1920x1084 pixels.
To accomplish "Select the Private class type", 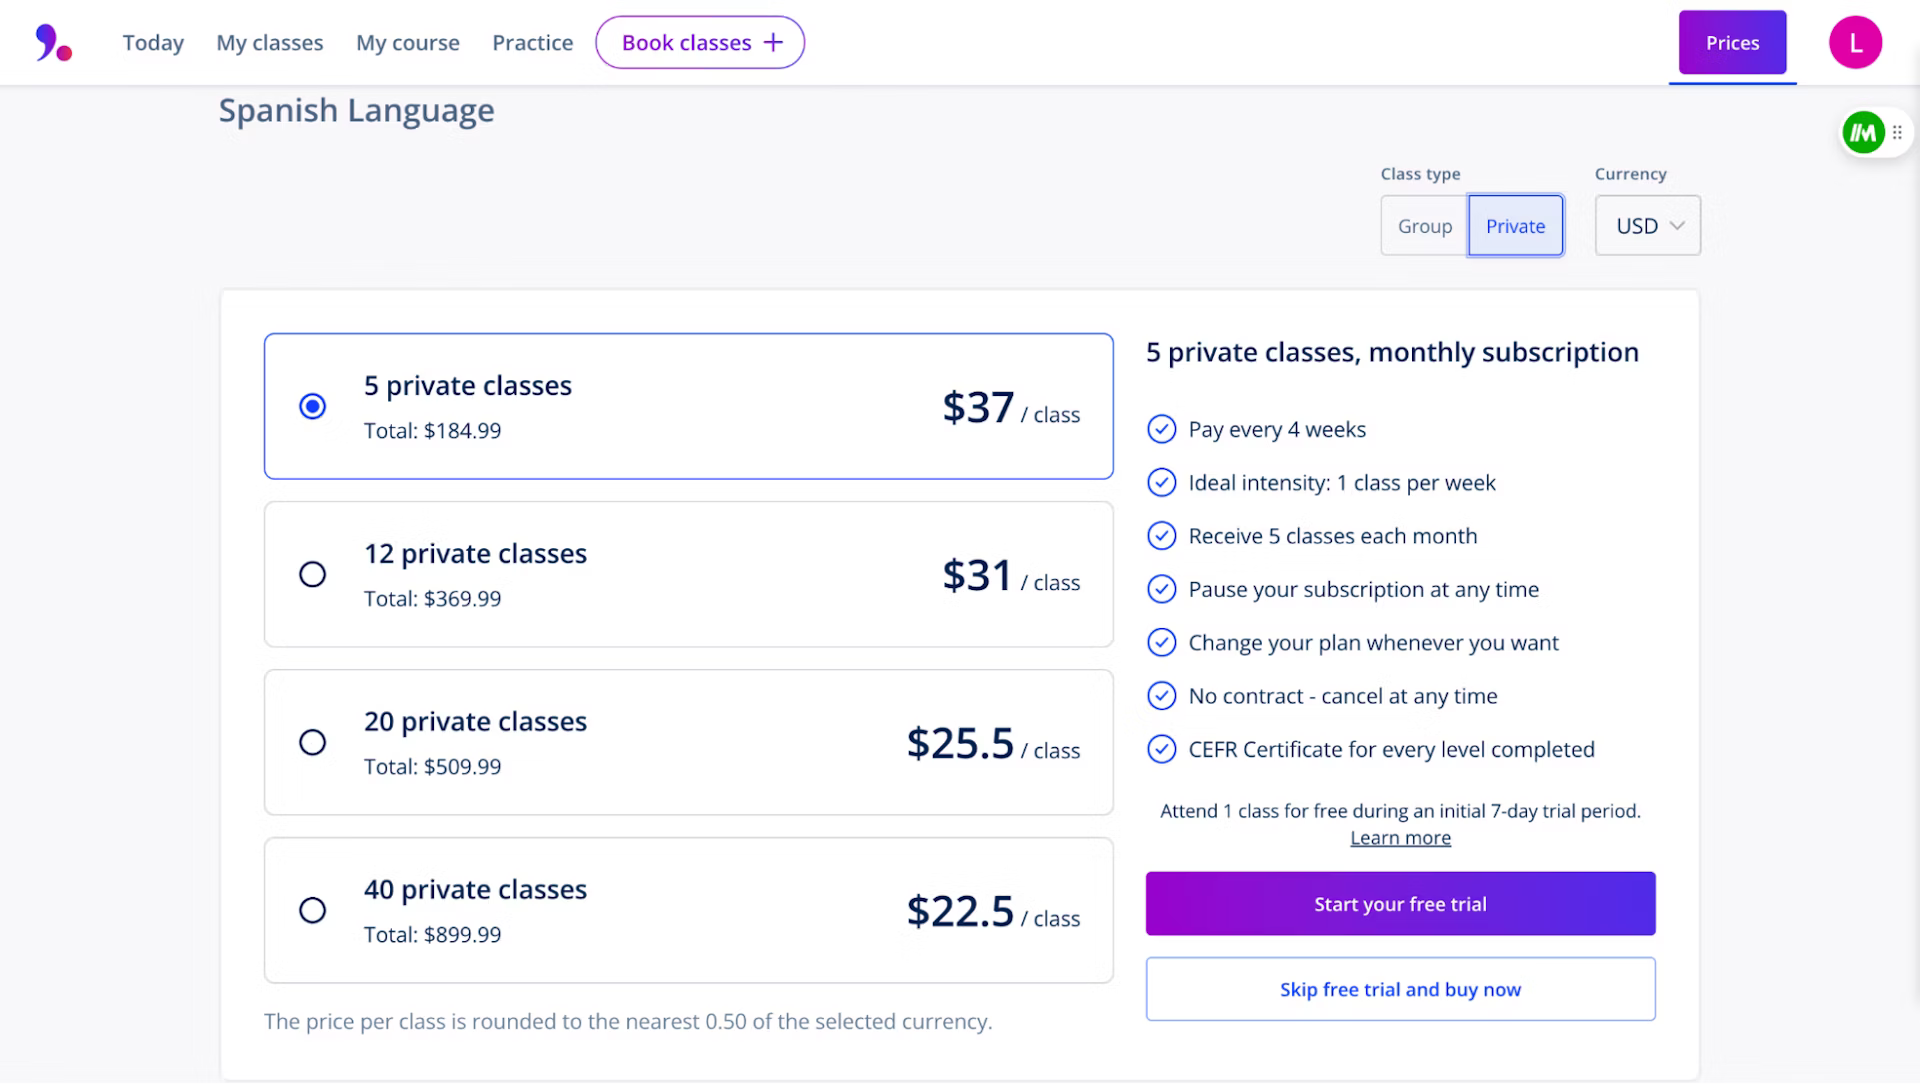I will coord(1515,226).
